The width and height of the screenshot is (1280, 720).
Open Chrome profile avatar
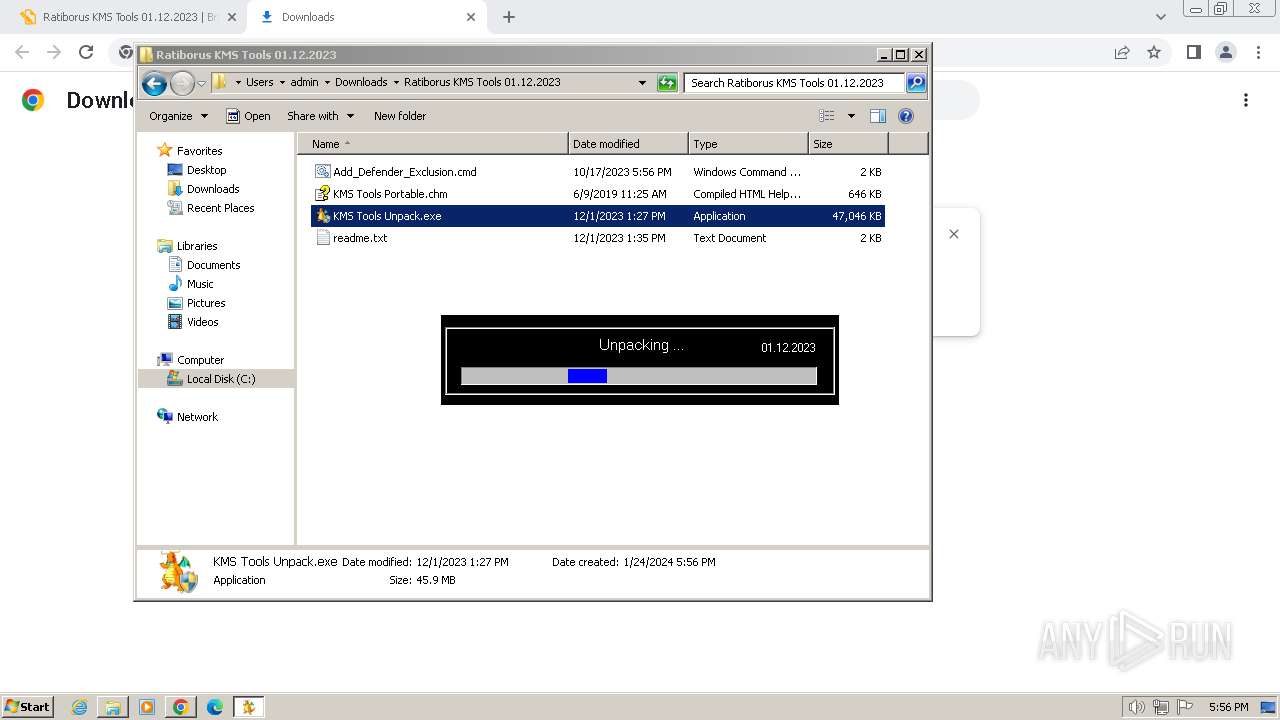click(1225, 52)
